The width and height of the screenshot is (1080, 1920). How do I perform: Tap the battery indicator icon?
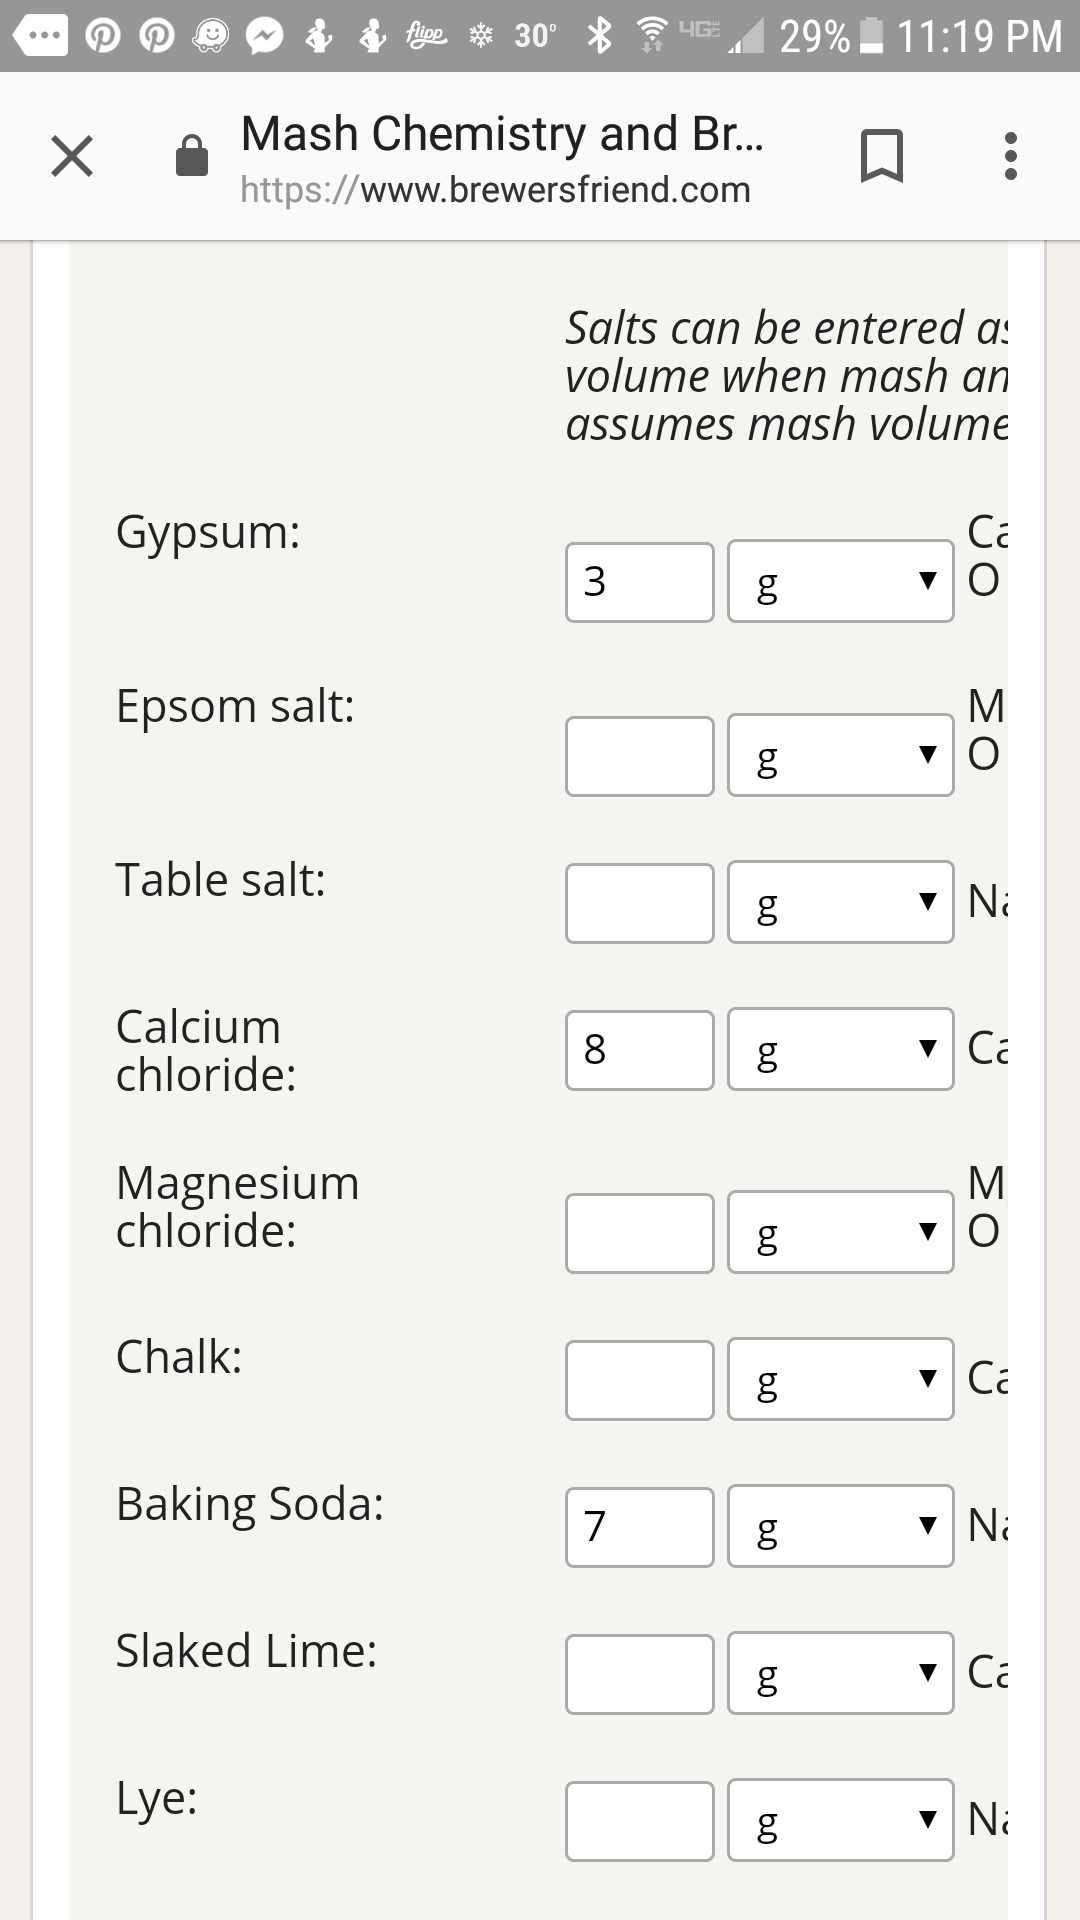pyautogui.click(x=871, y=35)
